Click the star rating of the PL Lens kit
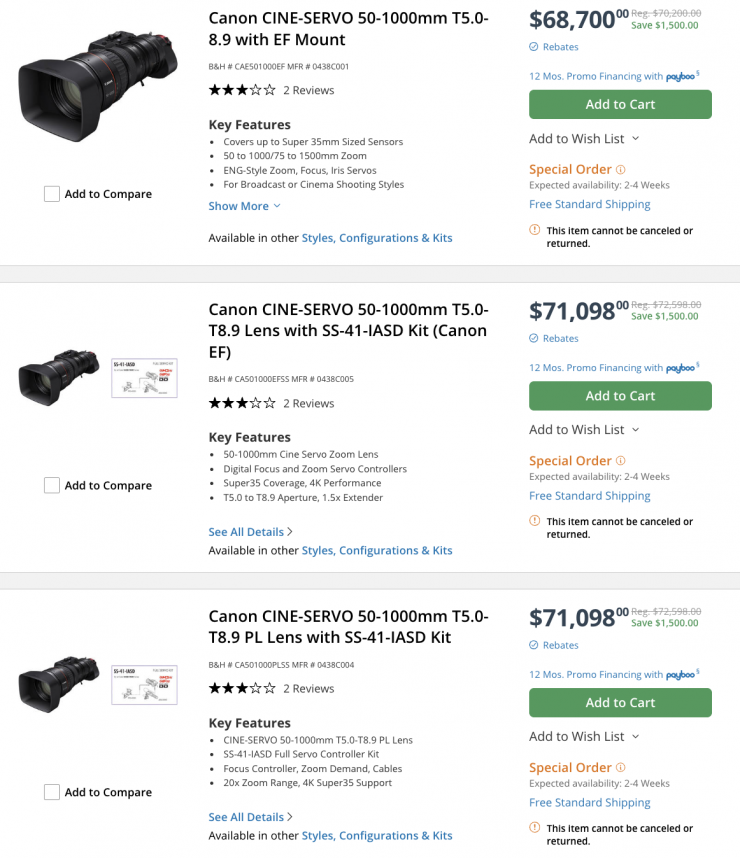The height and width of the screenshot is (858, 740). click(242, 688)
